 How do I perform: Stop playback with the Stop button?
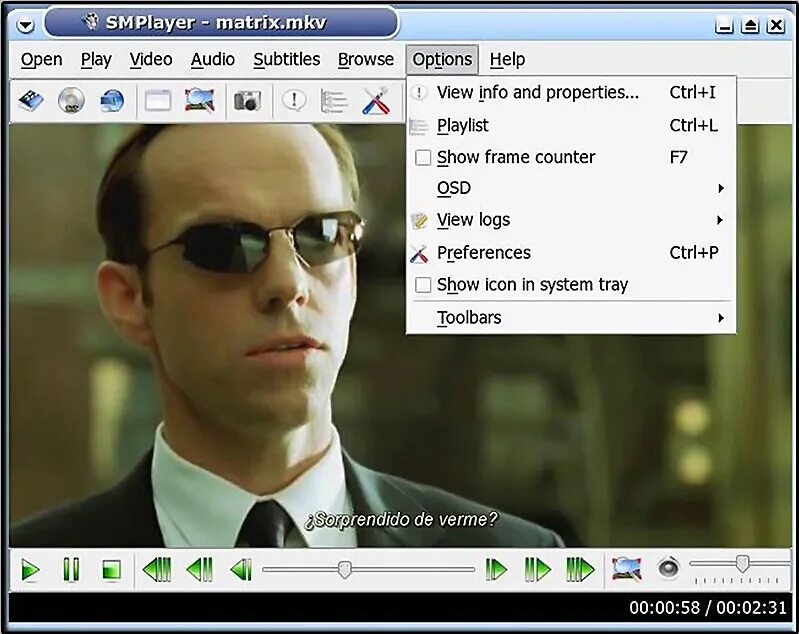[x=112, y=570]
